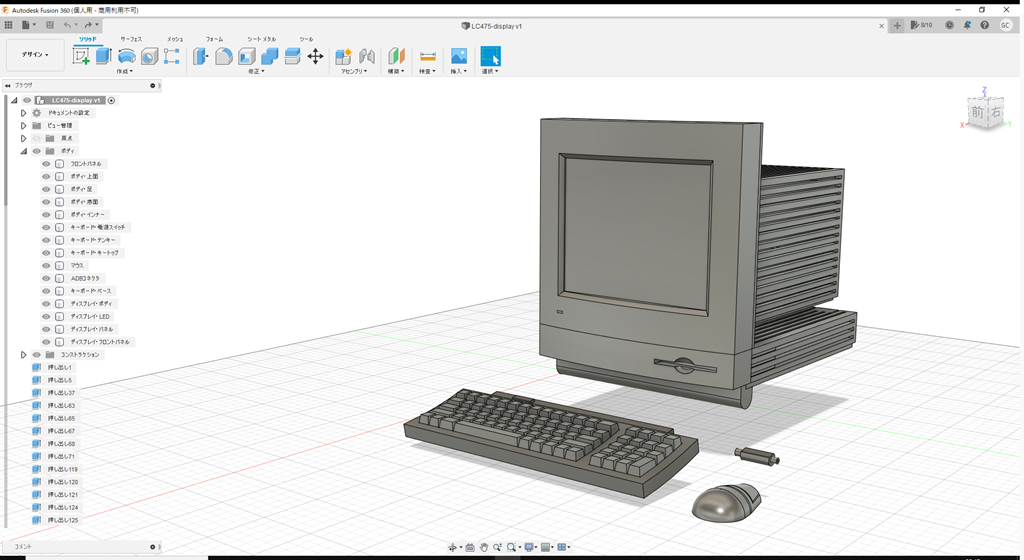Screen dimensions: 1024x560
Task: Show the 原点 folder via eye icon
Action: [36, 139]
